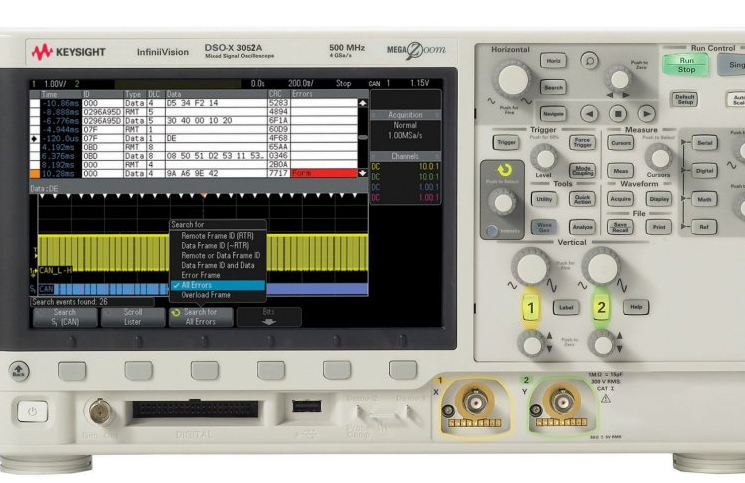Choose 'Remote or Data Frame ID' option
Screen dimensions: 745x483
coord(218,256)
